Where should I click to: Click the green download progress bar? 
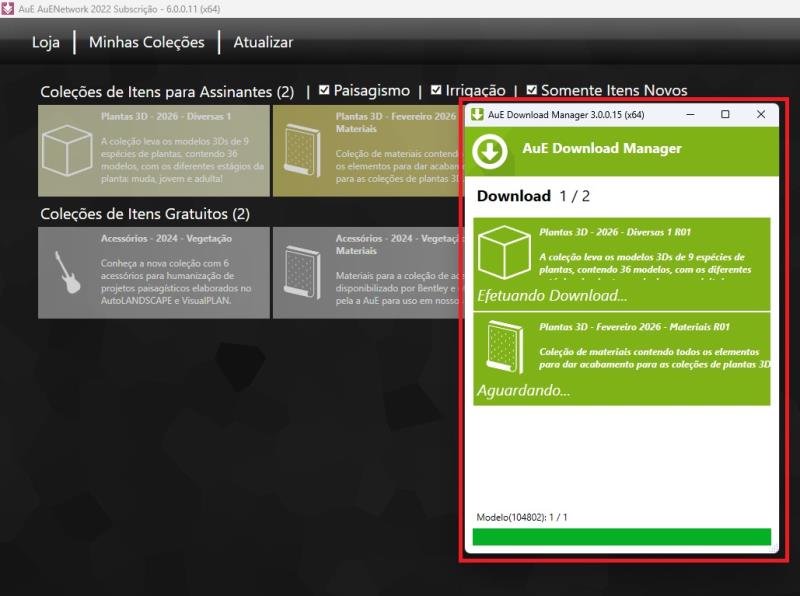[x=621, y=537]
